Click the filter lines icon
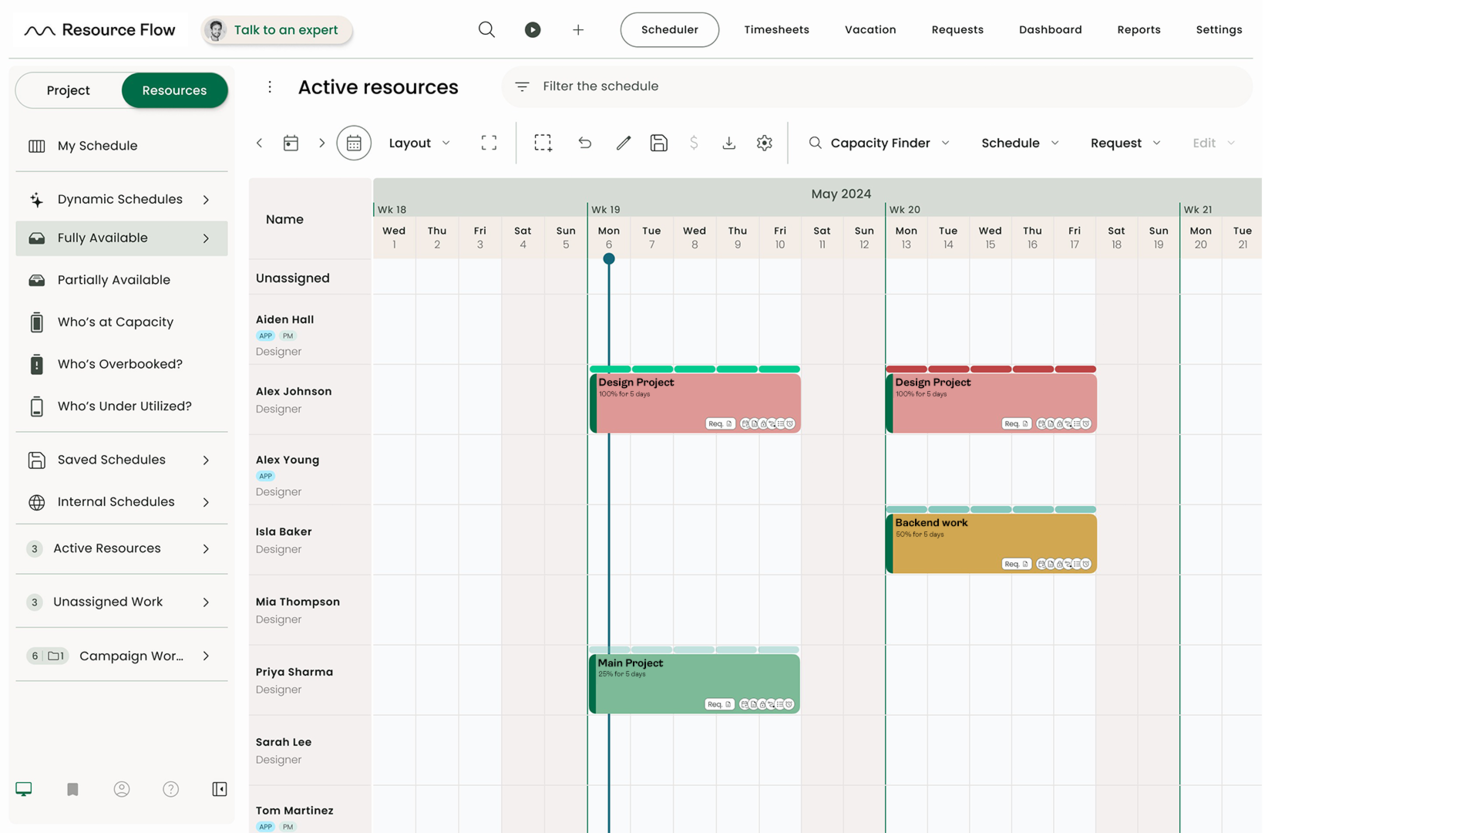The image size is (1480, 833). click(x=522, y=87)
